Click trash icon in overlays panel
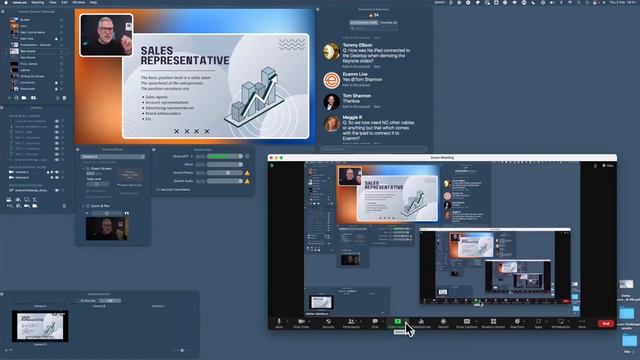This screenshot has width=640, height=360. pos(64,206)
